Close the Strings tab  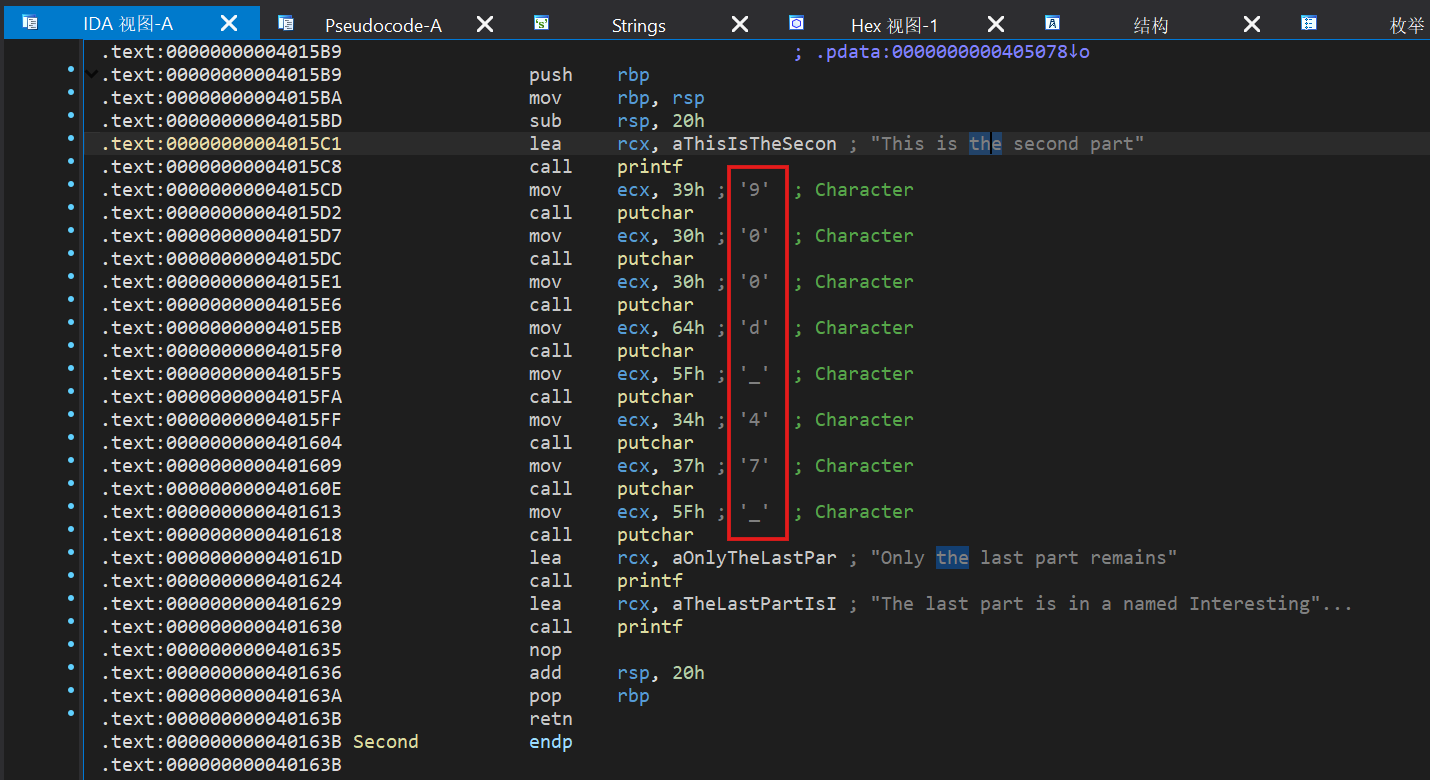pyautogui.click(x=739, y=24)
